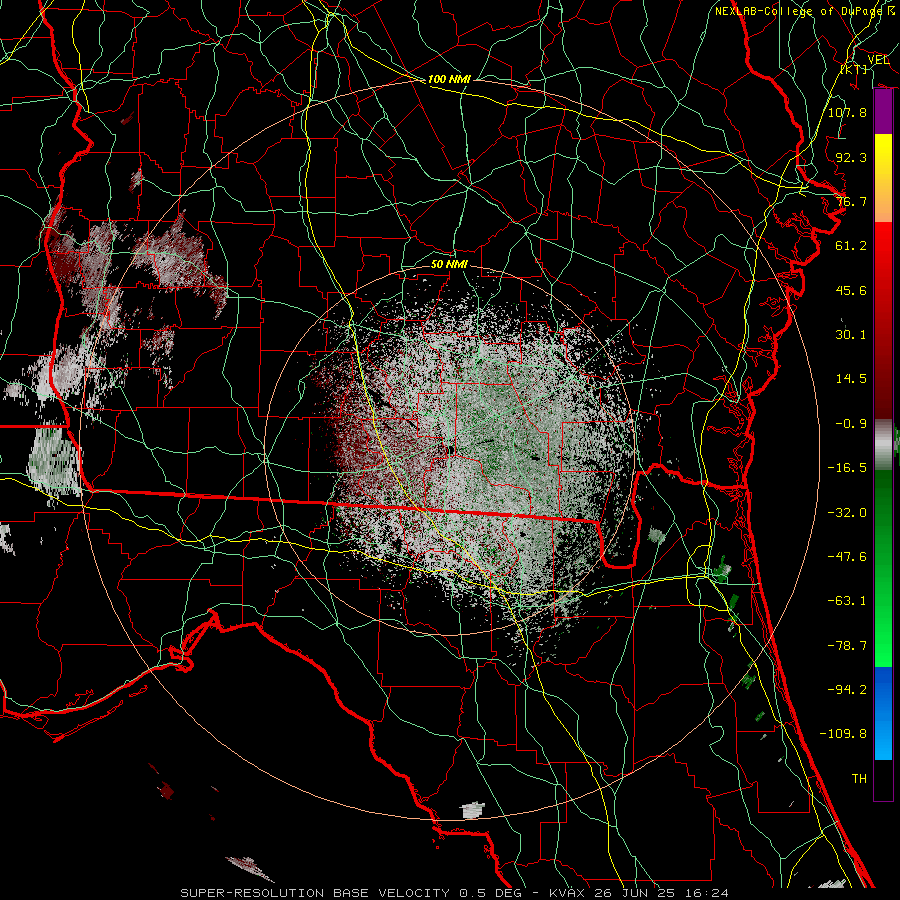The width and height of the screenshot is (900, 900).
Task: Click the TH legend label
Action: [859, 779]
